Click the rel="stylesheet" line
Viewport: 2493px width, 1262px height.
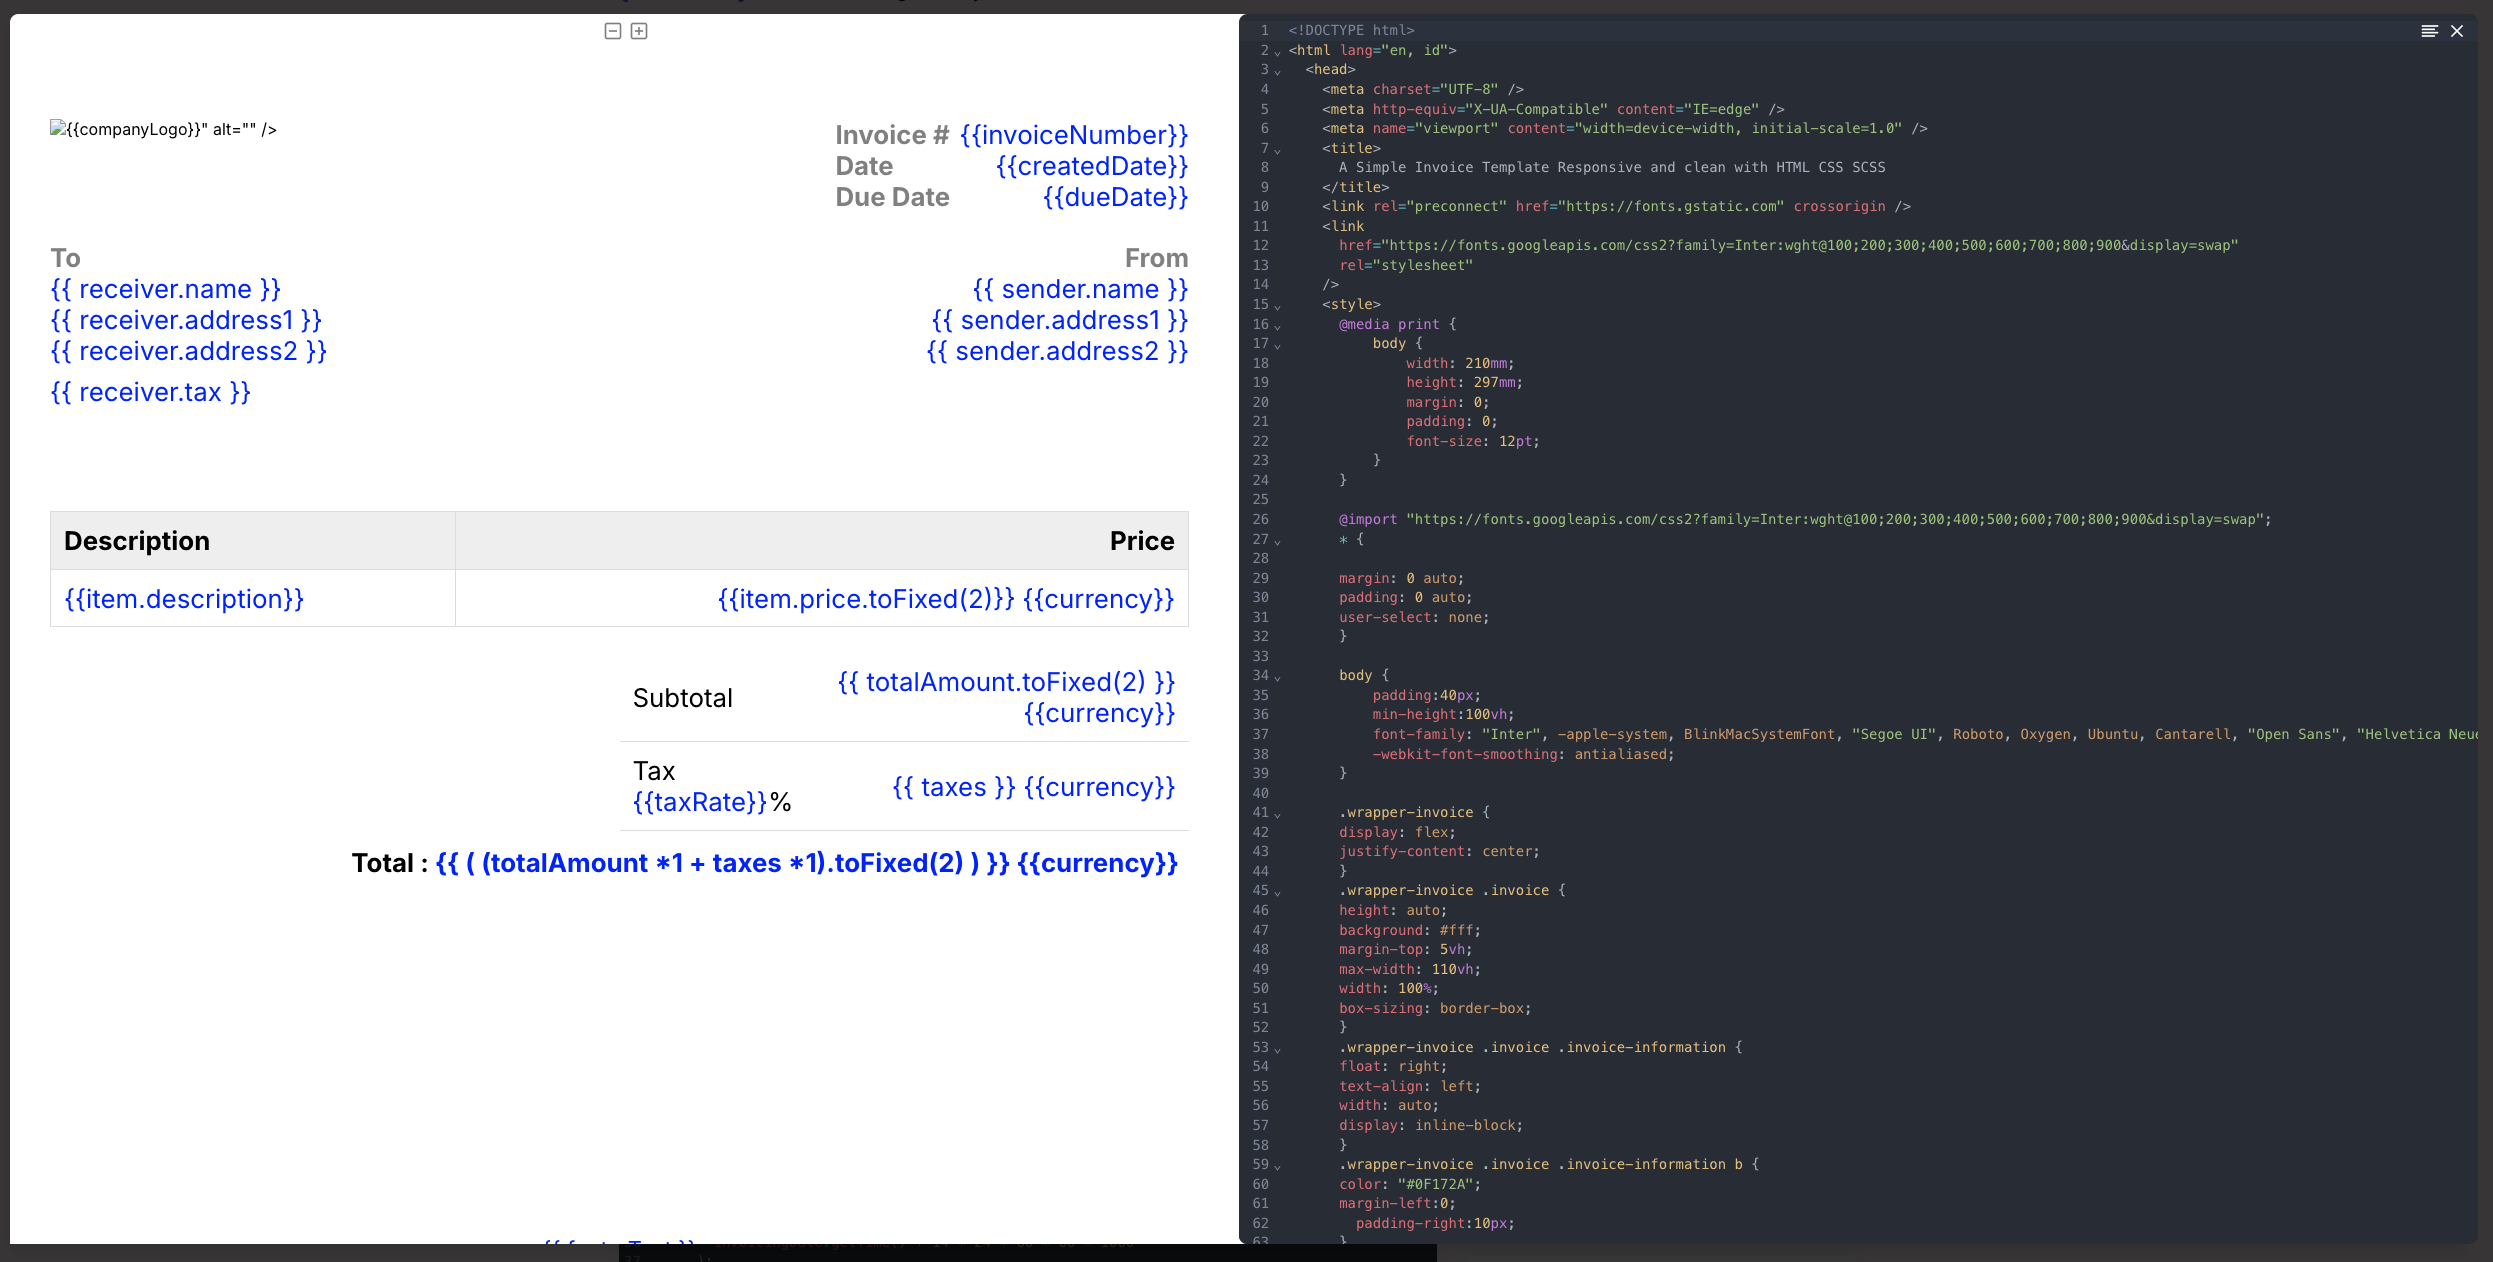(x=1406, y=266)
